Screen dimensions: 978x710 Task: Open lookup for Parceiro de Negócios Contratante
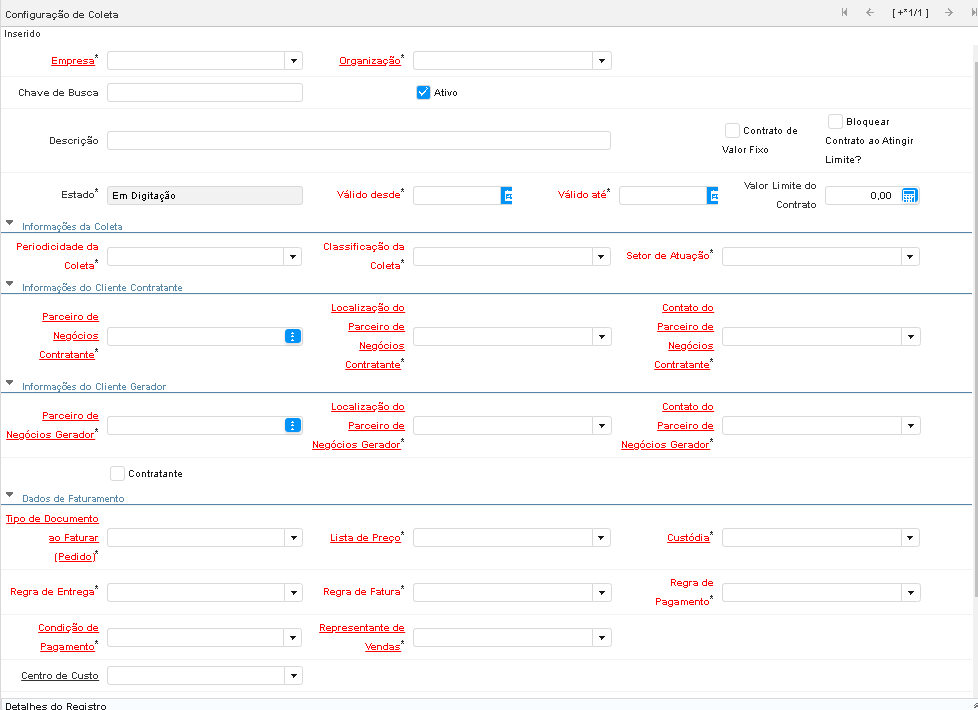click(x=292, y=337)
